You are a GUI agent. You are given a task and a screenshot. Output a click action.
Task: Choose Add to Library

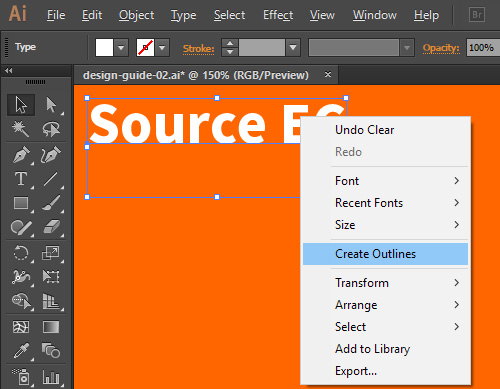(385, 349)
